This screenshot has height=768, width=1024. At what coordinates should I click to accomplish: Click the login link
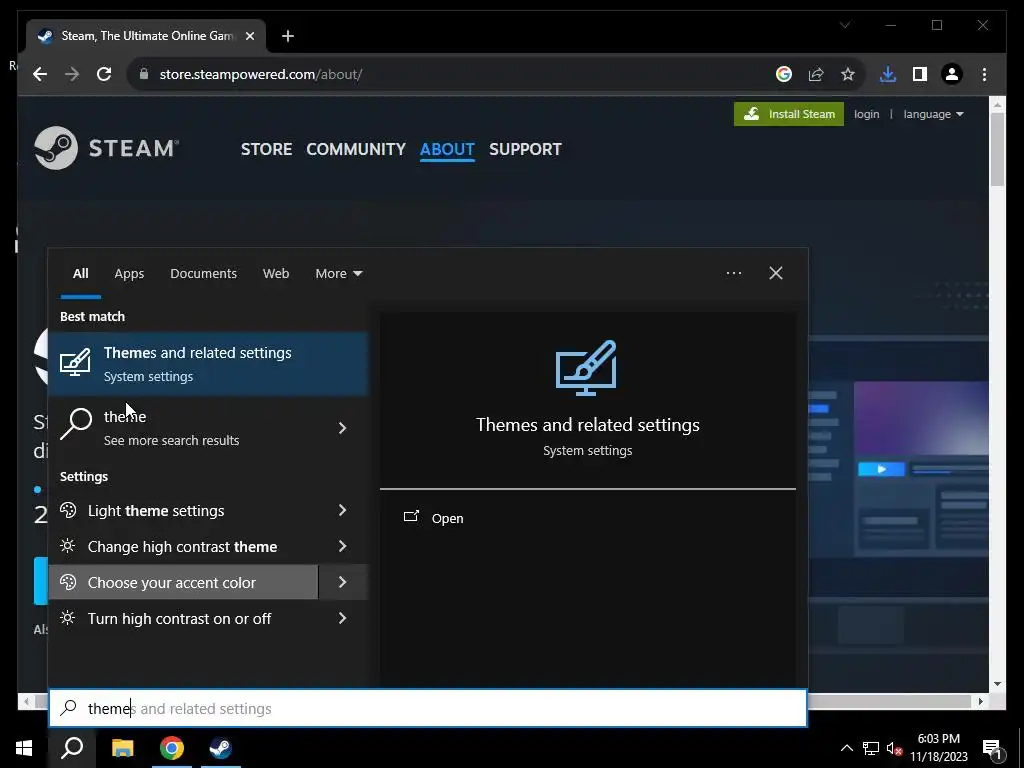(x=867, y=114)
